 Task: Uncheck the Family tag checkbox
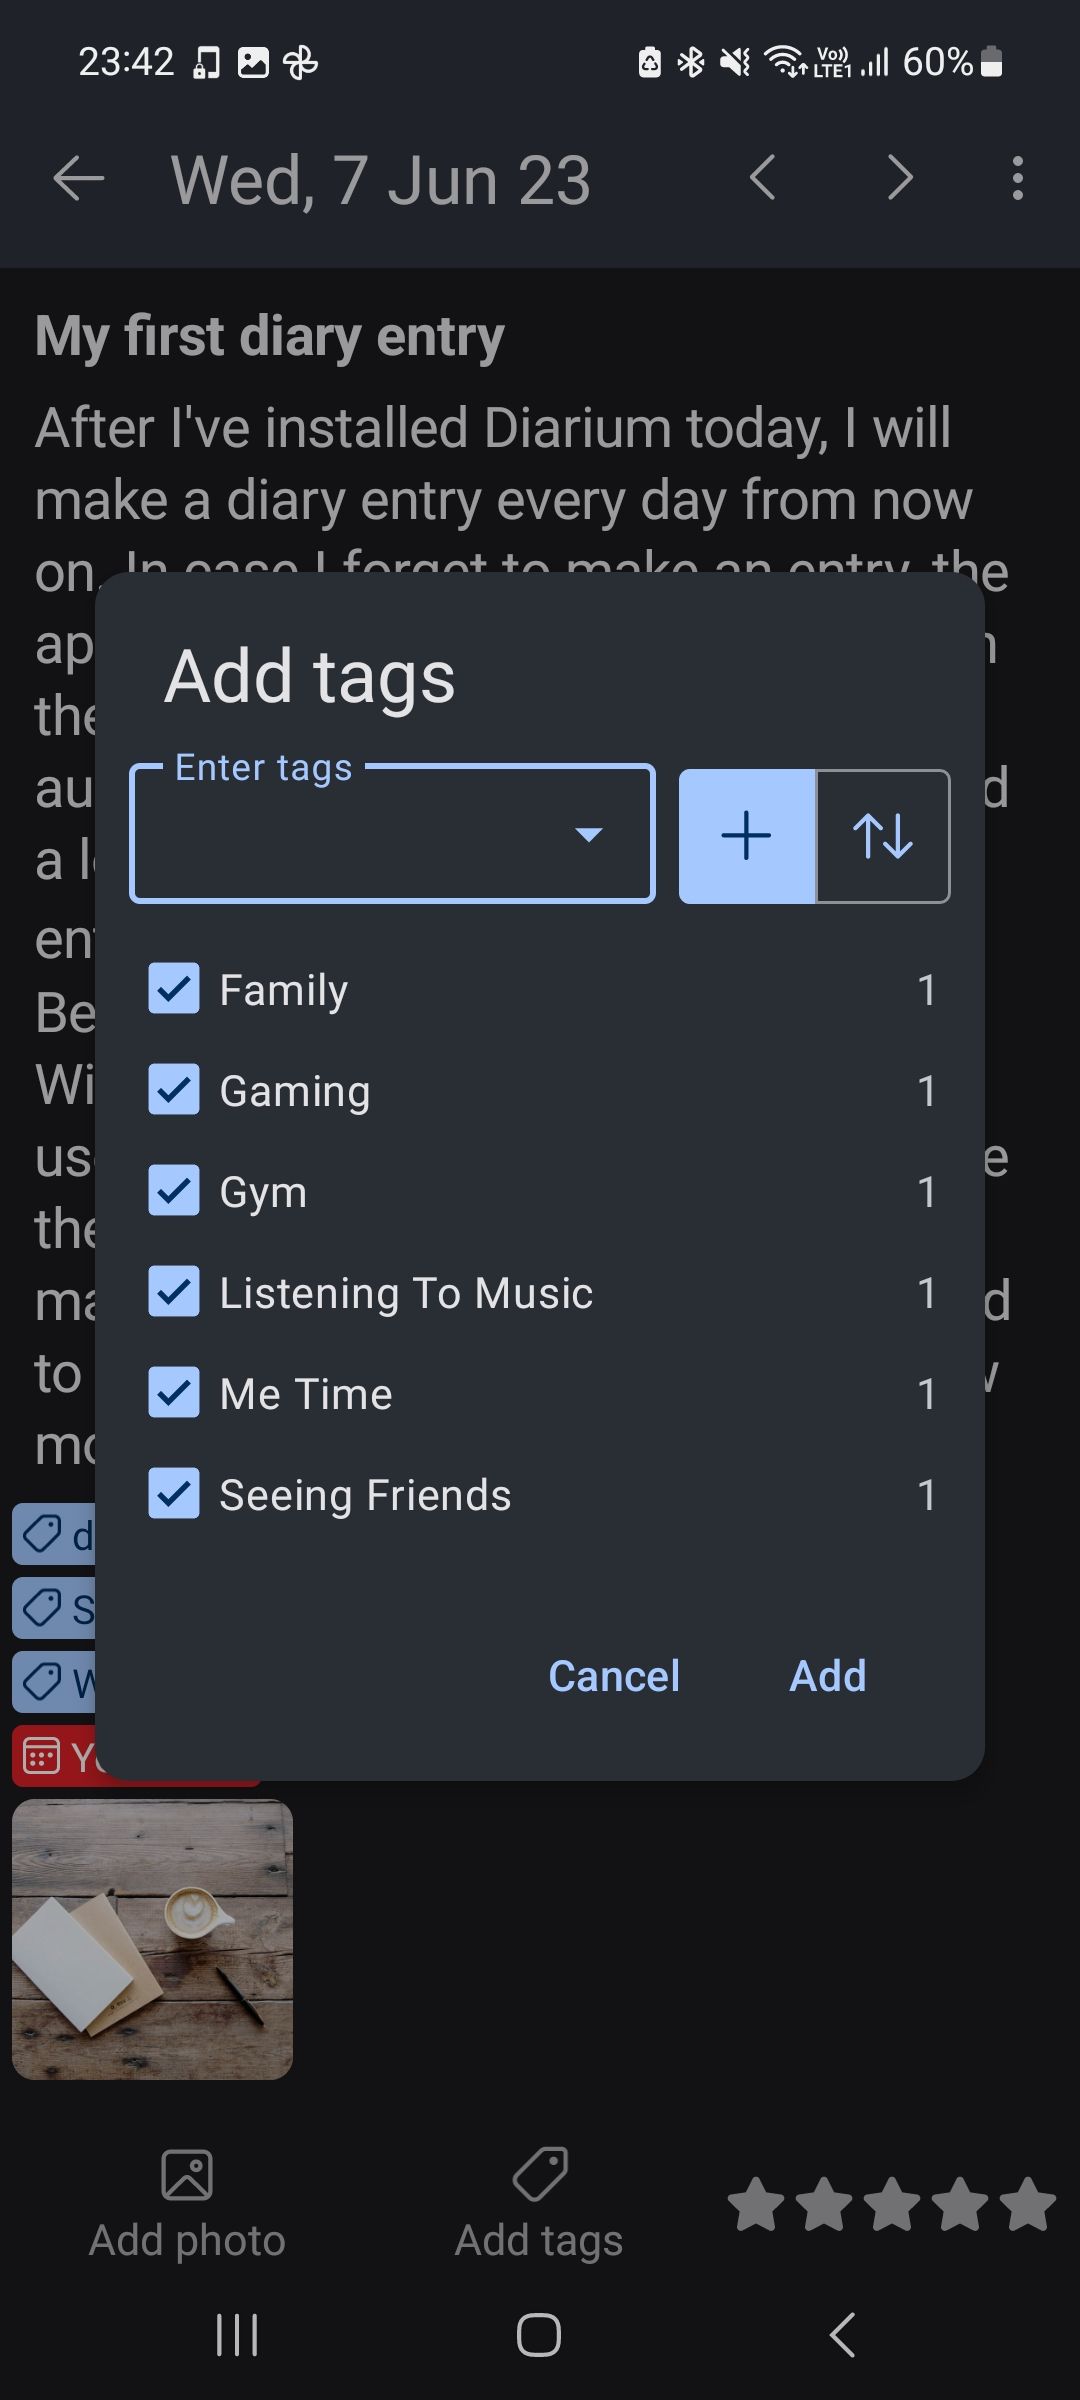click(x=174, y=989)
